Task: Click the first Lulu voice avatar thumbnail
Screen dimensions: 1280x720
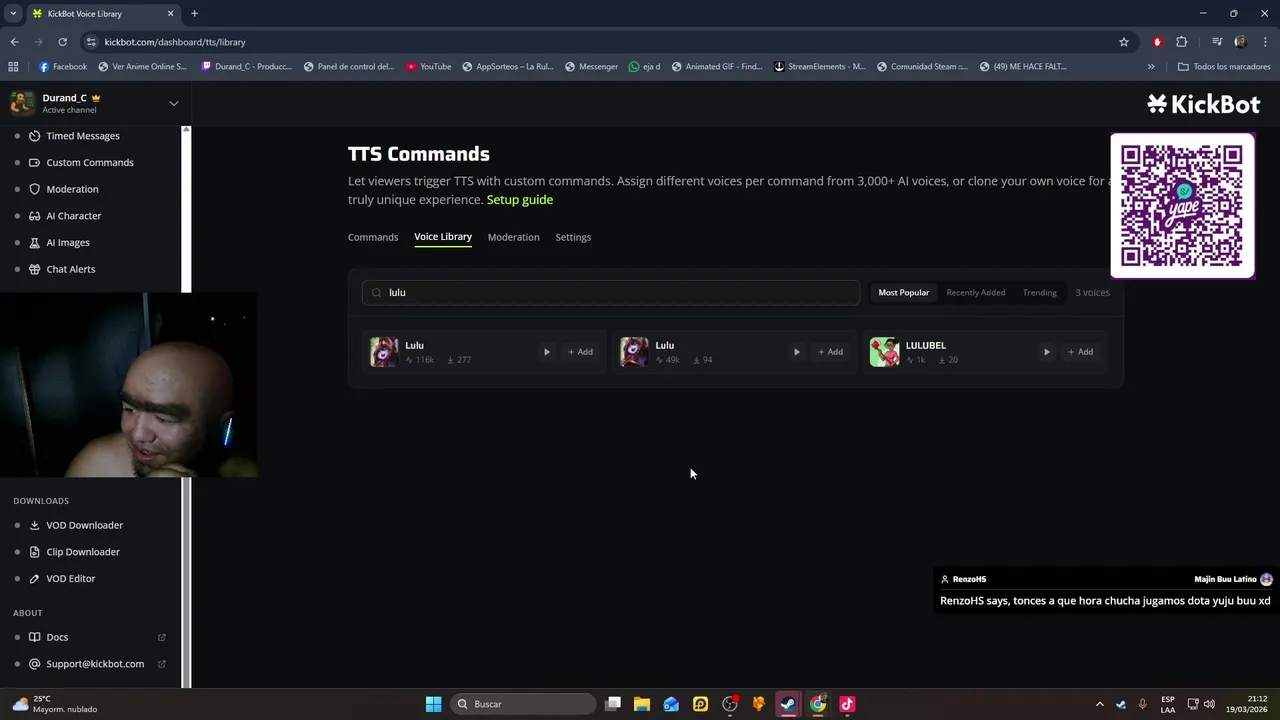Action: tap(384, 352)
